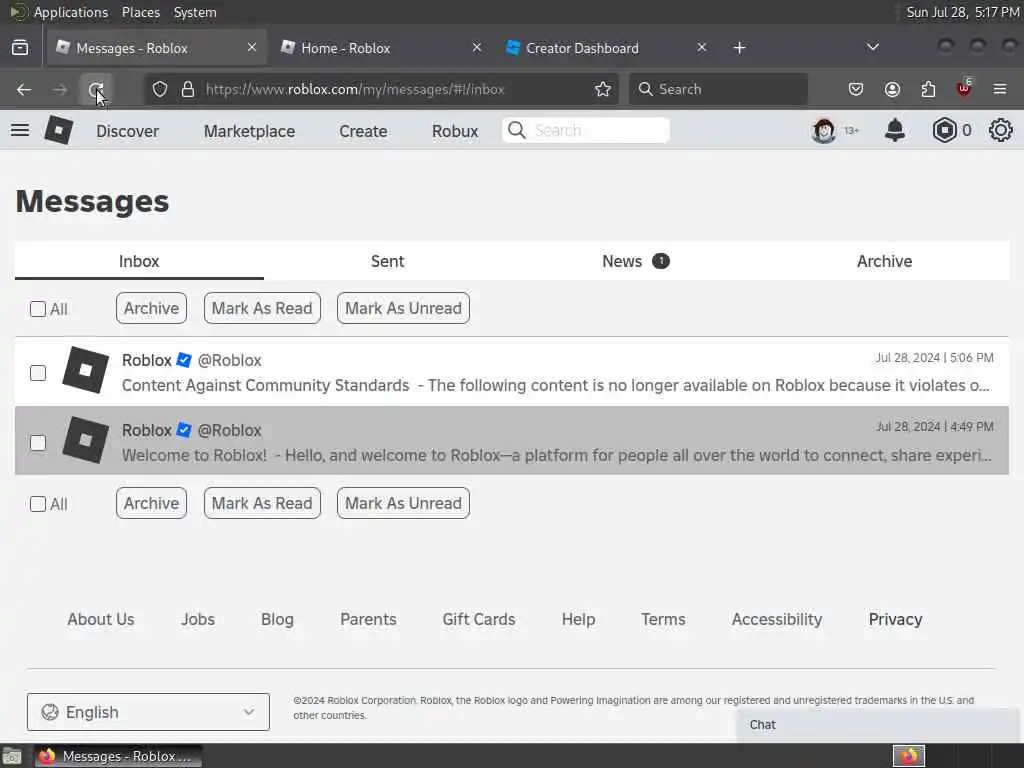Image resolution: width=1024 pixels, height=768 pixels.
Task: Click the bottom Archive button
Action: [x=152, y=504]
